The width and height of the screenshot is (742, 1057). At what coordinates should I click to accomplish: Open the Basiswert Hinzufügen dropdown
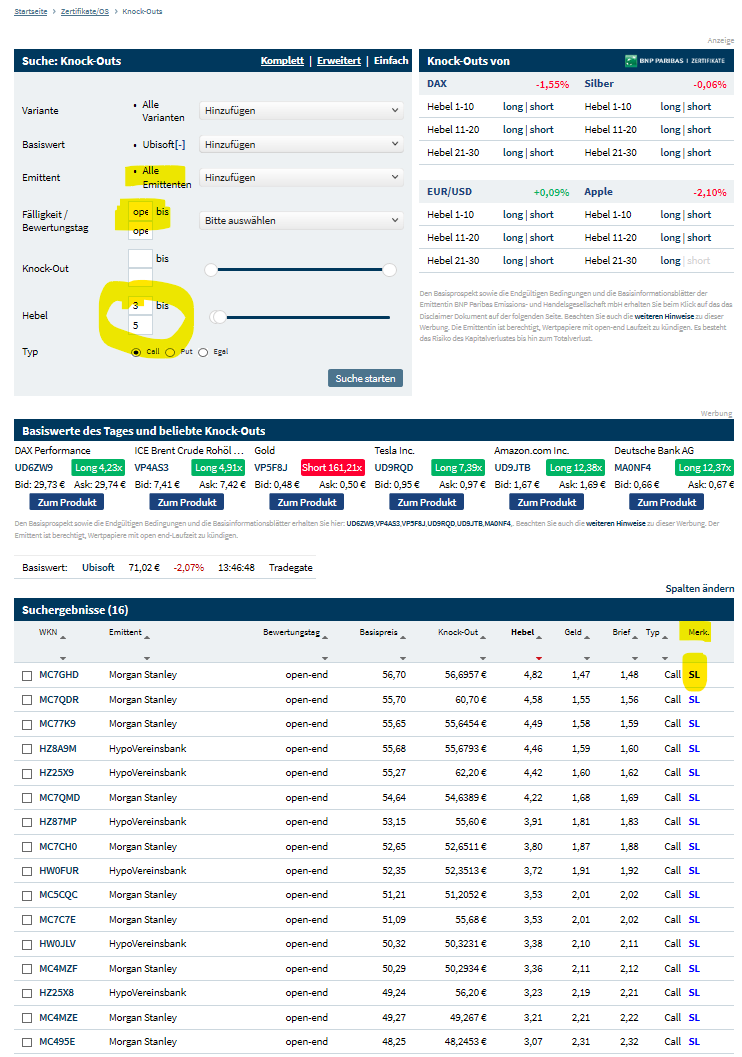tap(301, 144)
